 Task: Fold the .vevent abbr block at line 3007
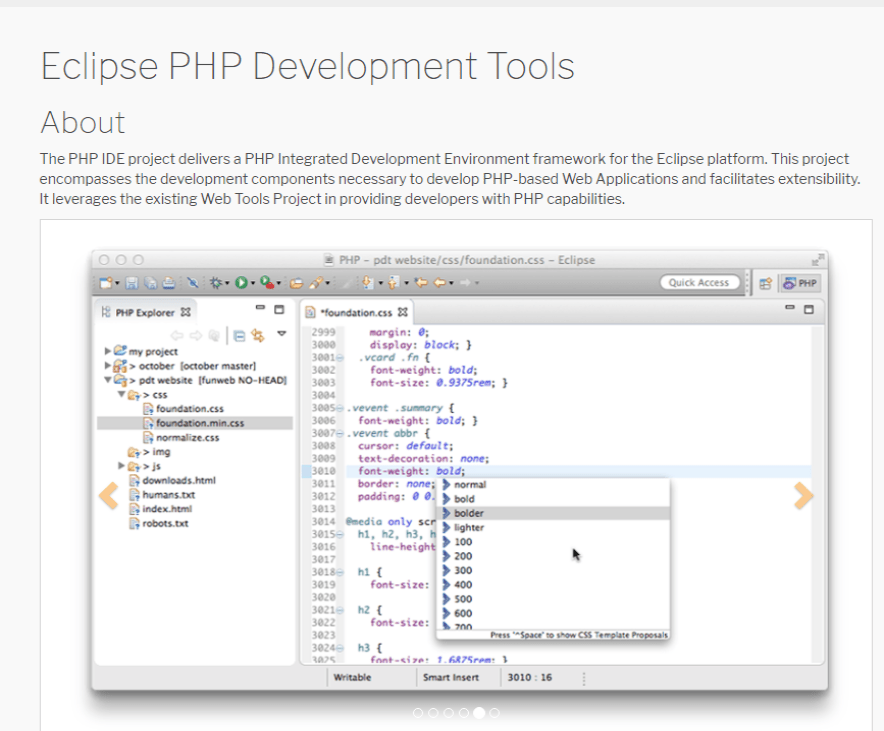[x=340, y=434]
